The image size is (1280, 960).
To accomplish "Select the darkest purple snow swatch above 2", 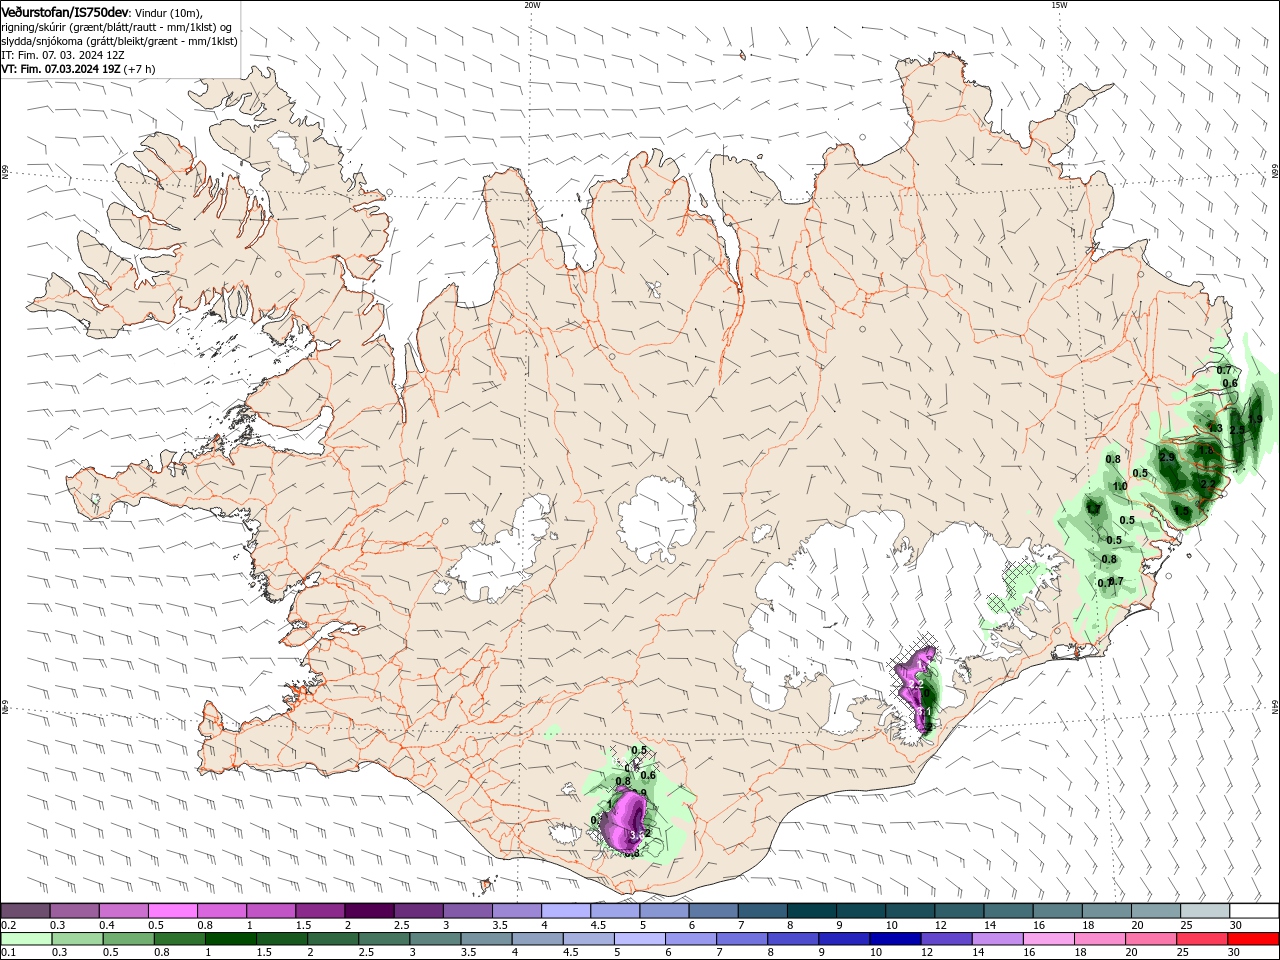I will (369, 911).
